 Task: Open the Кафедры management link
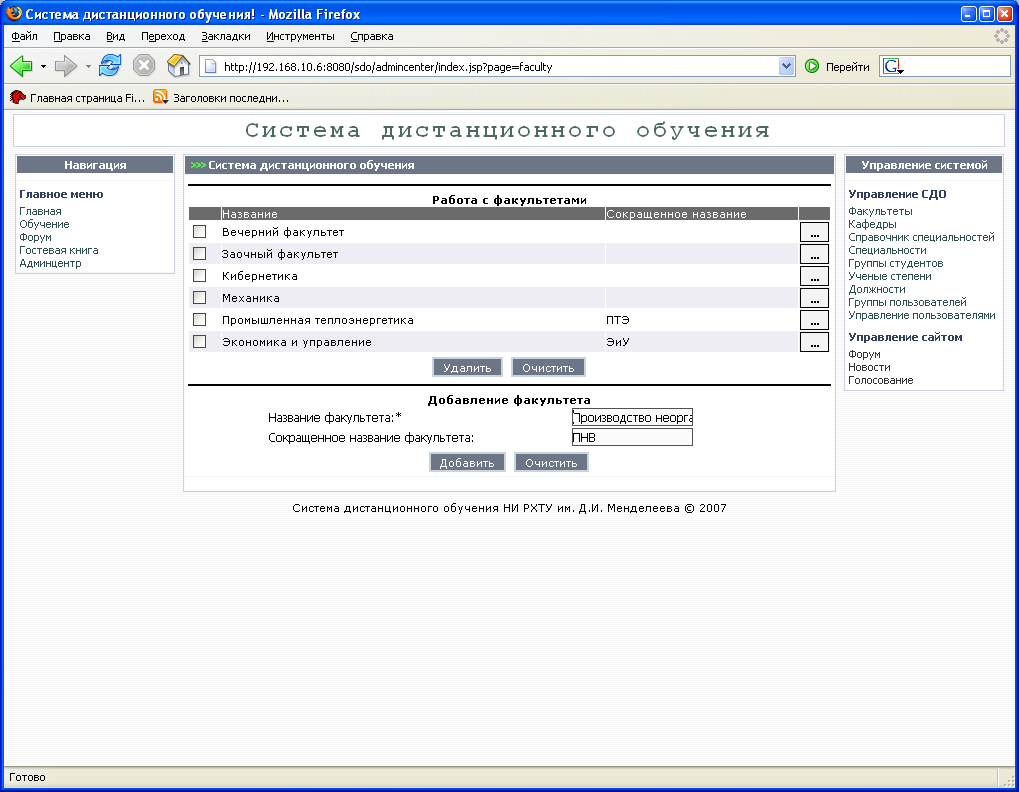(x=872, y=224)
